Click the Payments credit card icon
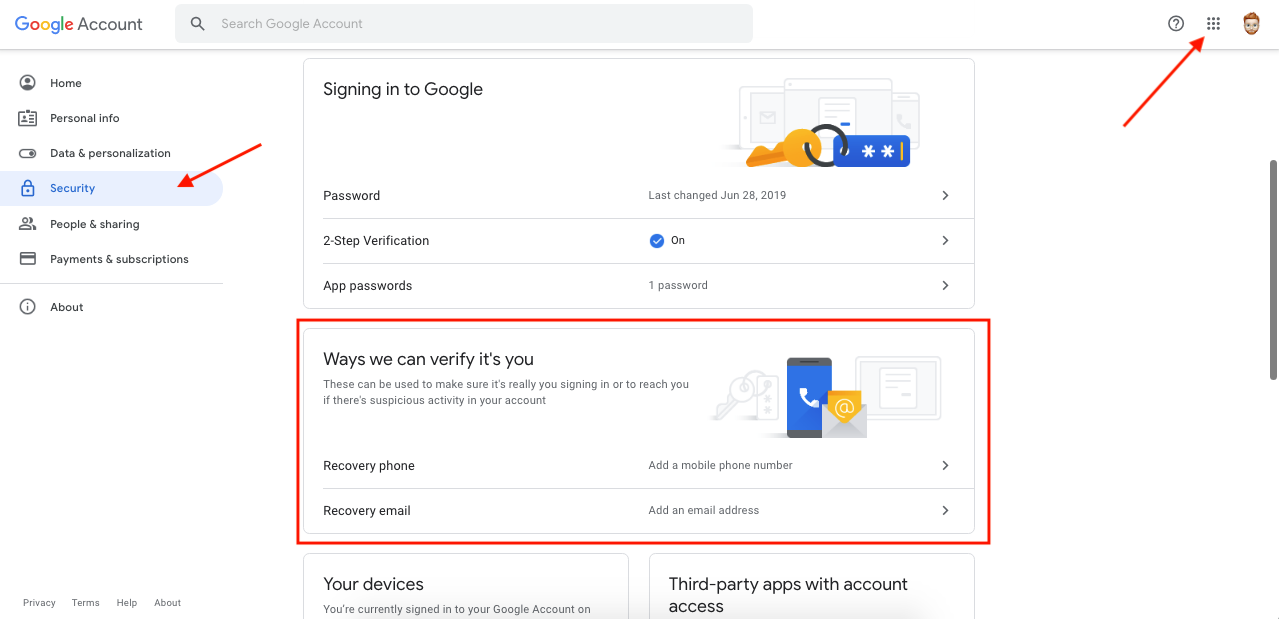Screen dimensions: 1279x619 click(28, 259)
